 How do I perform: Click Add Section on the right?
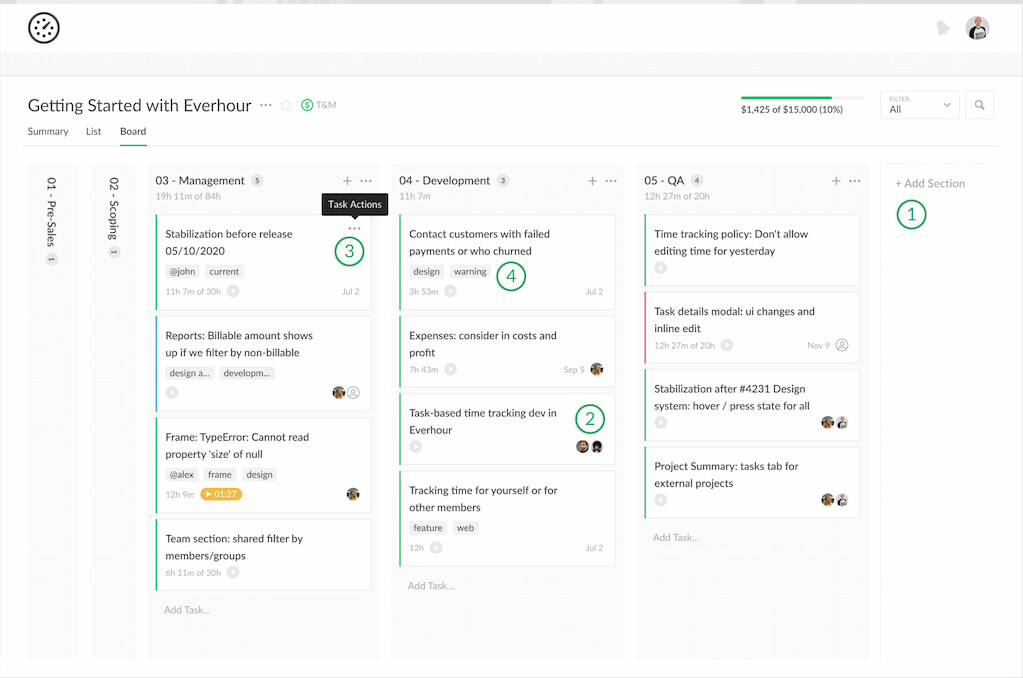(x=929, y=183)
